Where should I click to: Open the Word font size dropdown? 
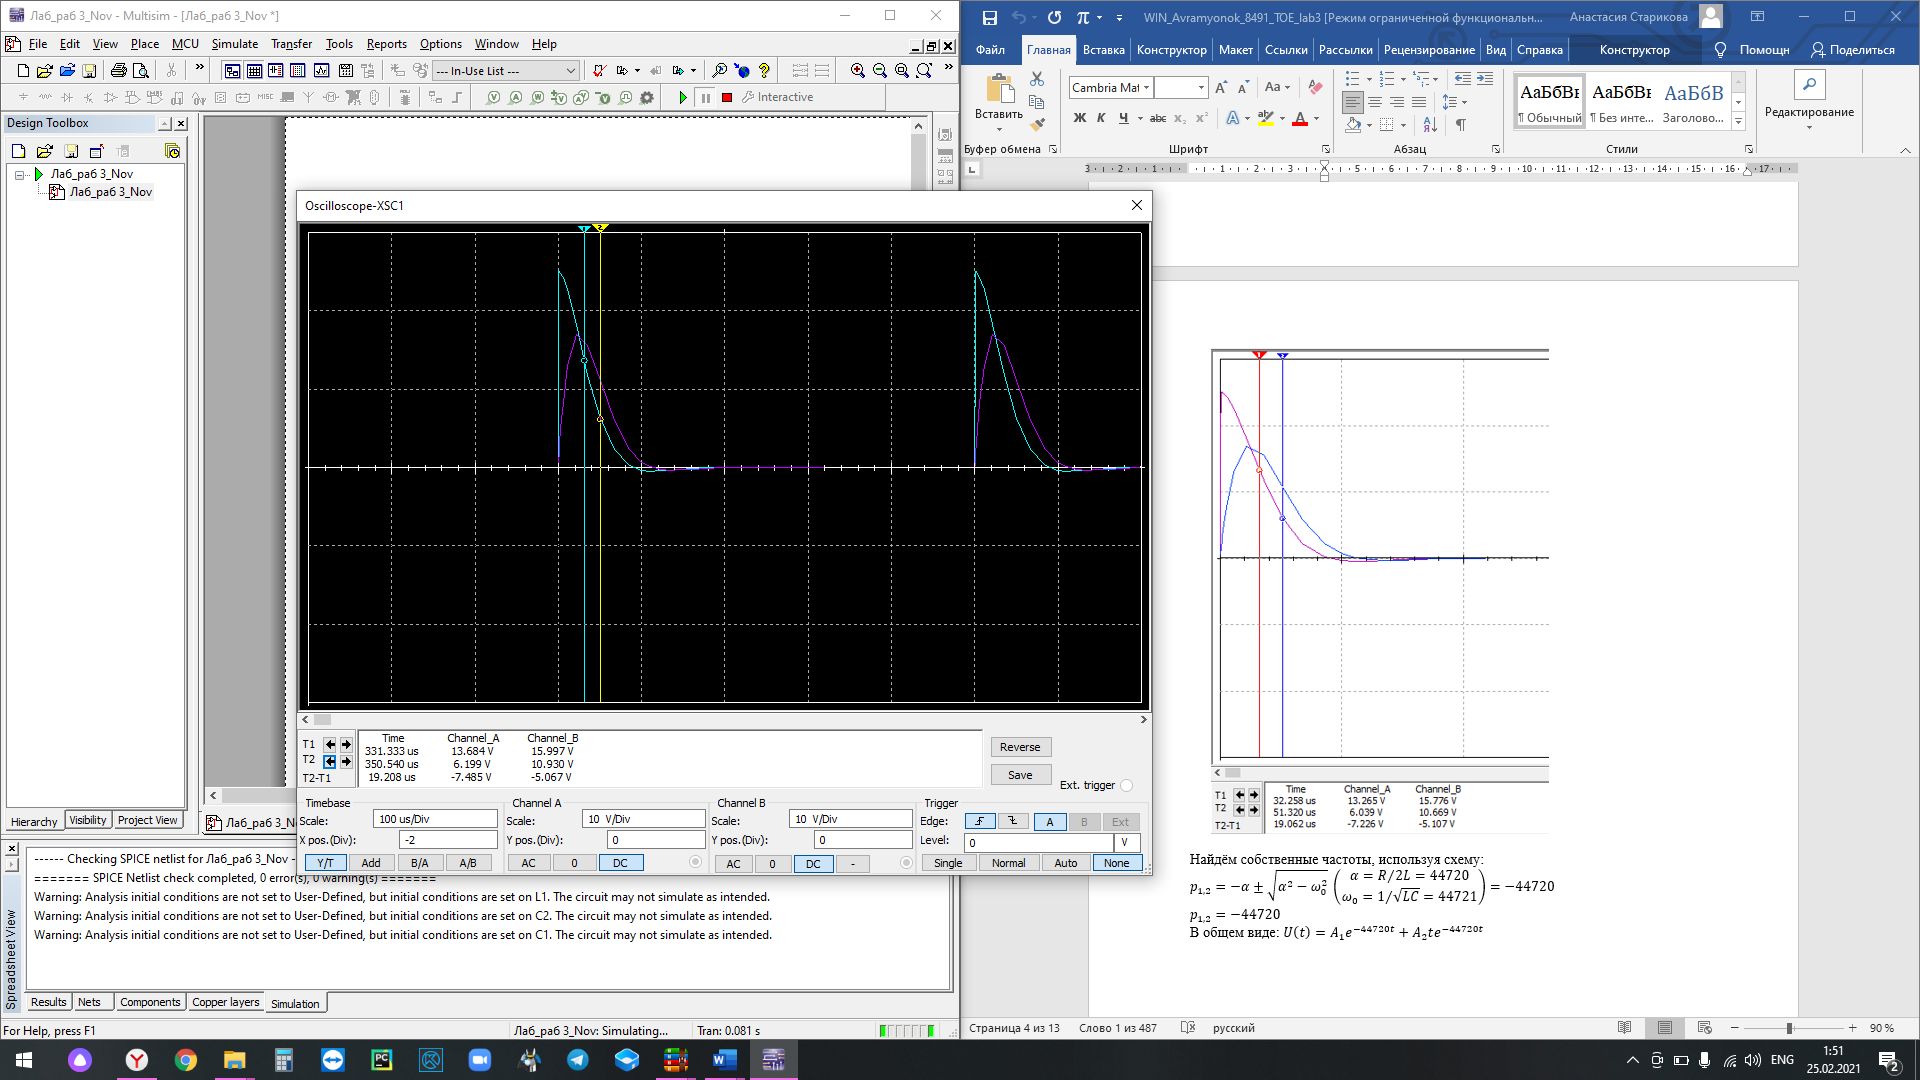1201,88
